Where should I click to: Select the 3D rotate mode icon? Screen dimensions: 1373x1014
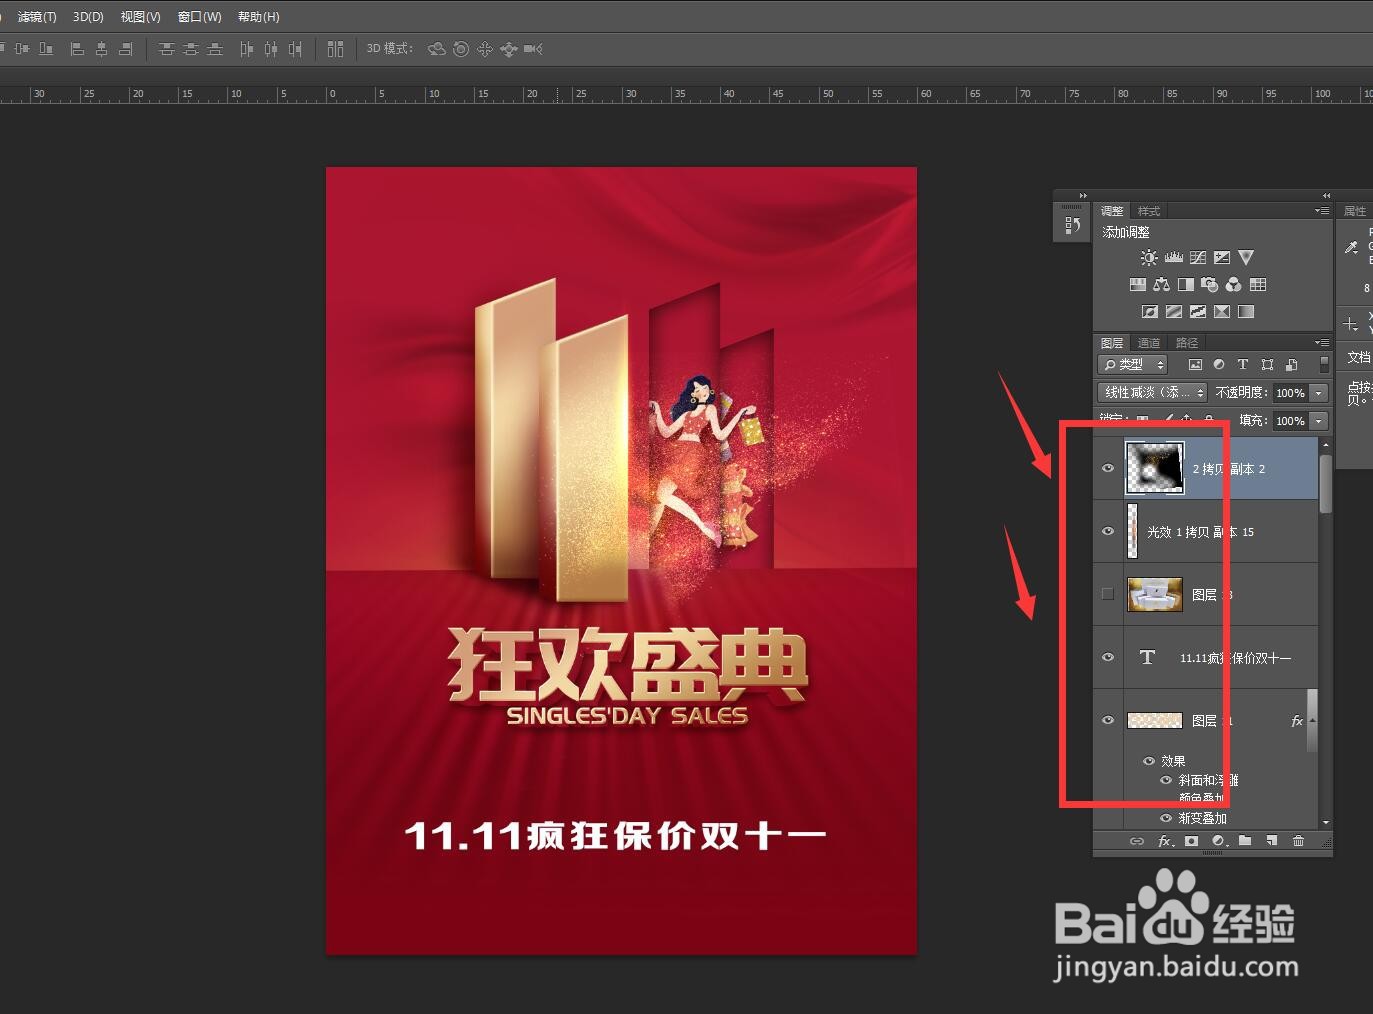point(436,48)
